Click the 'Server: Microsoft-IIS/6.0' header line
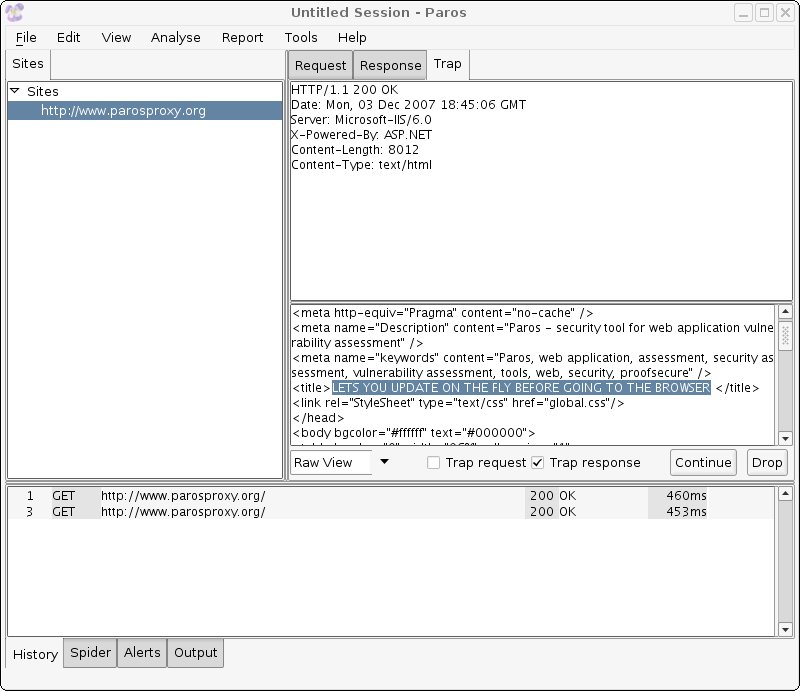This screenshot has width=800, height=691. pos(361,120)
